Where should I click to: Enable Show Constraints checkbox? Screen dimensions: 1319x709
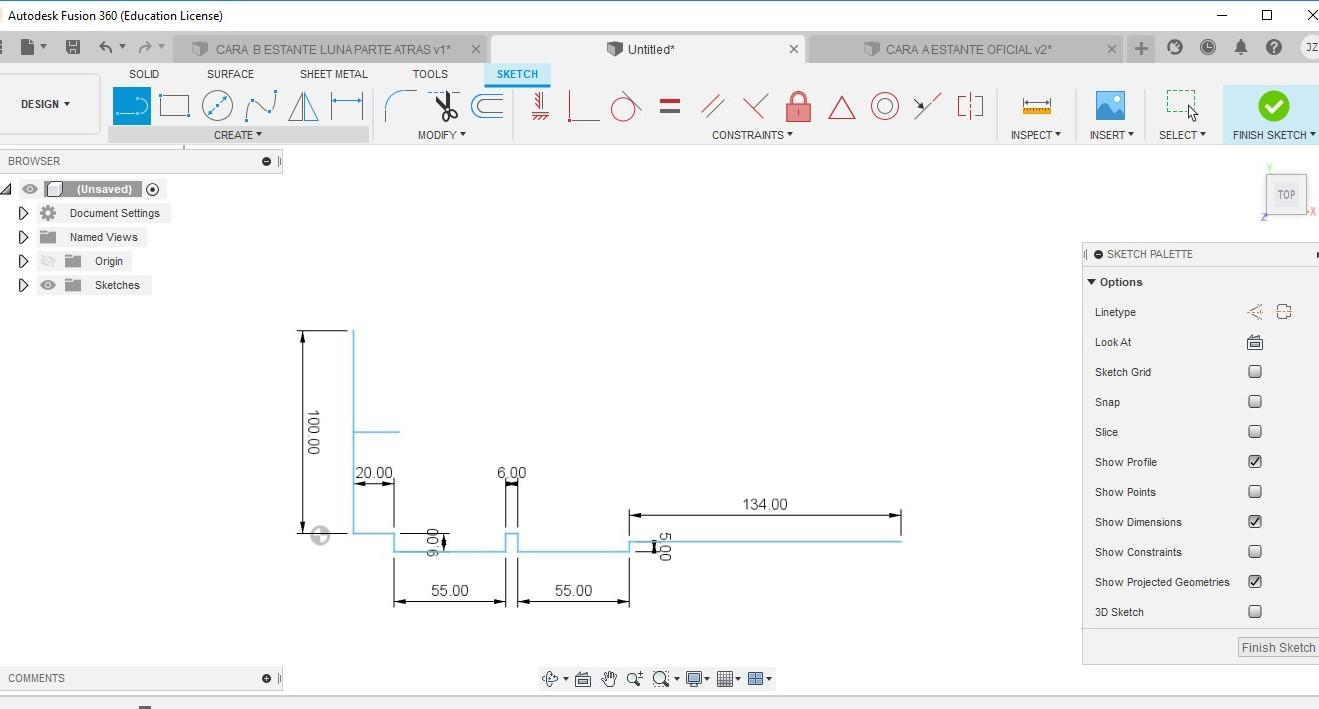click(x=1254, y=552)
